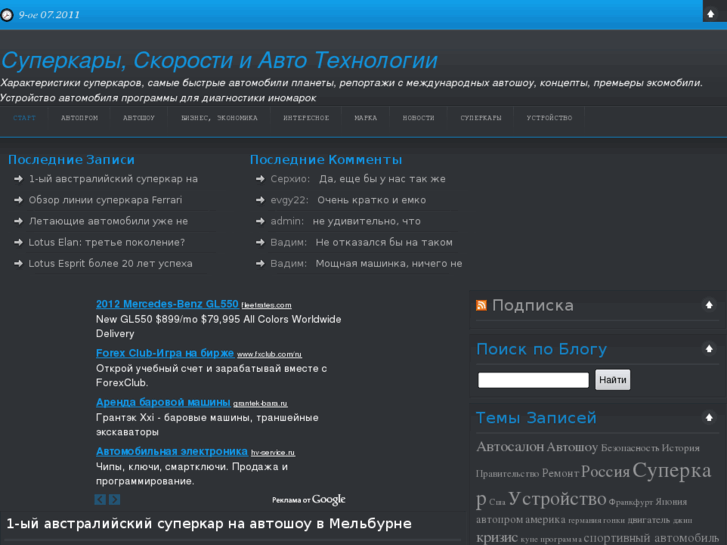Select the Ремонт tag

point(560,473)
